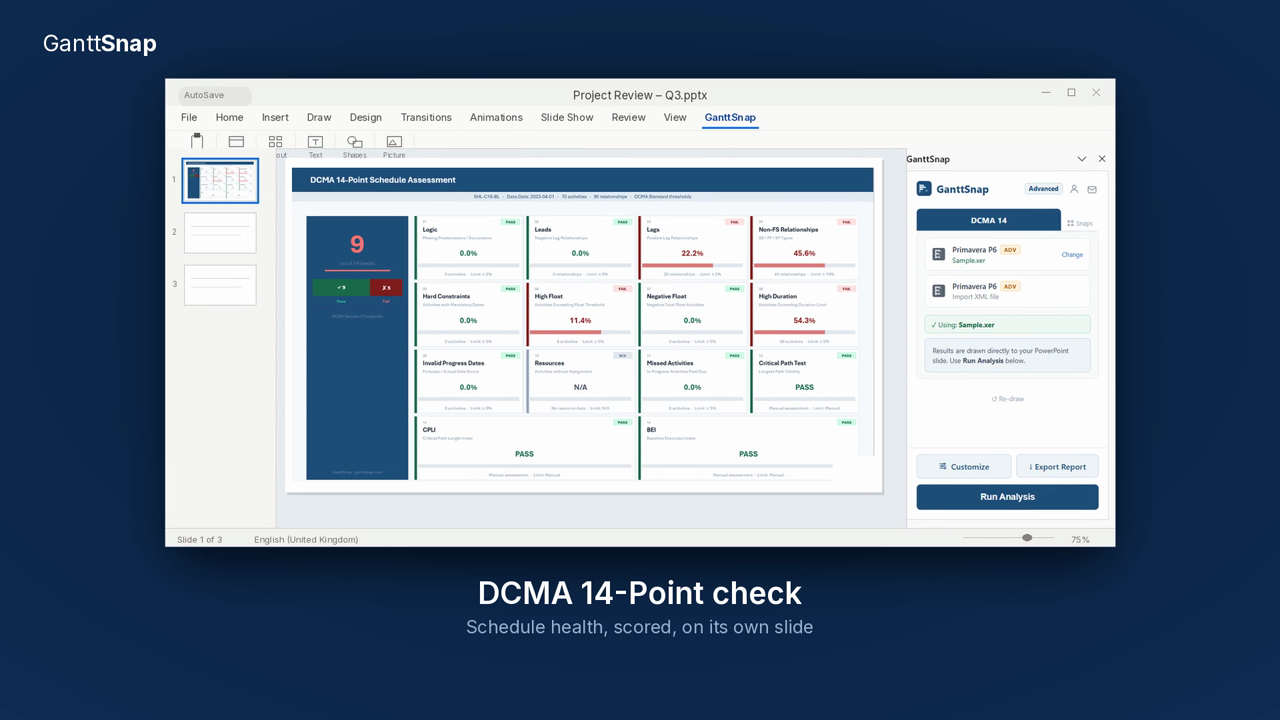
Task: Click the Picture icon in the ribbon
Action: tap(394, 142)
